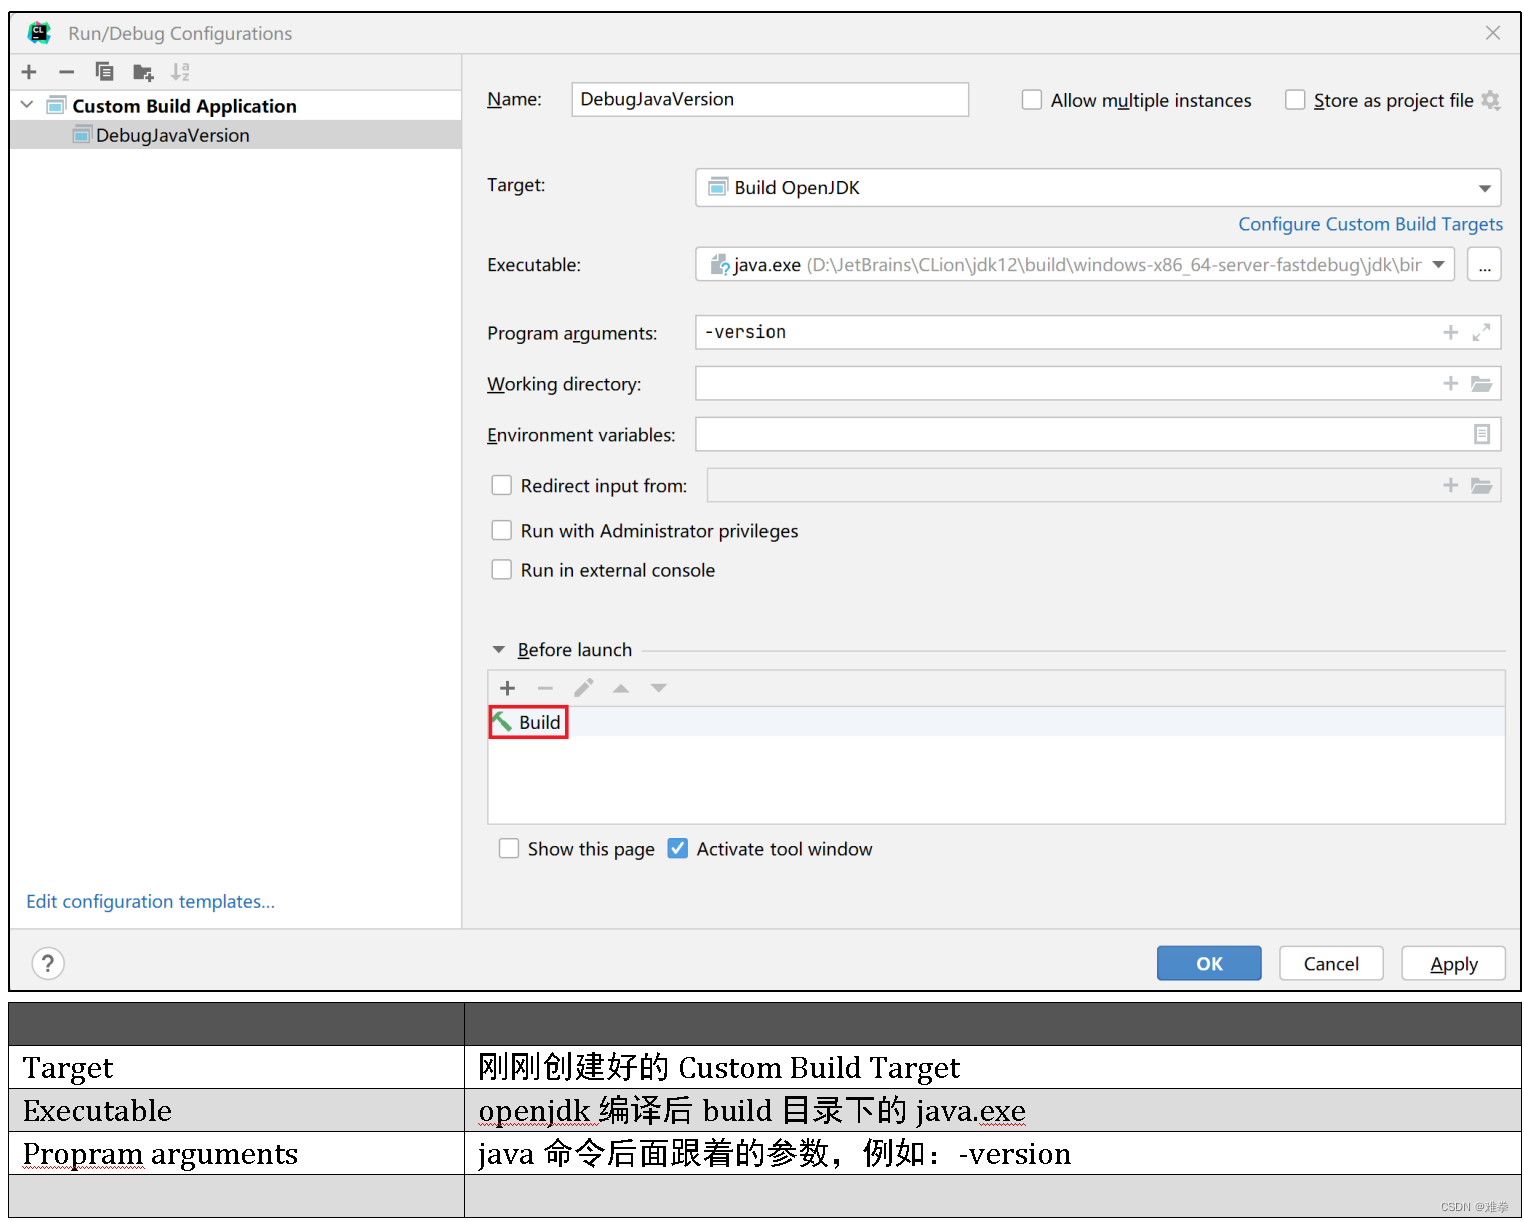
Task: Open the Help question mark button
Action: (x=48, y=963)
